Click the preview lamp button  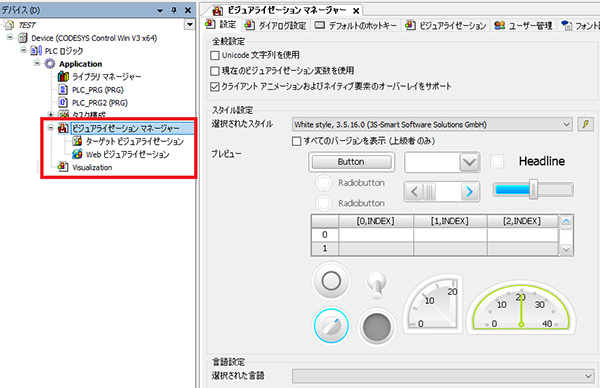(x=377, y=327)
